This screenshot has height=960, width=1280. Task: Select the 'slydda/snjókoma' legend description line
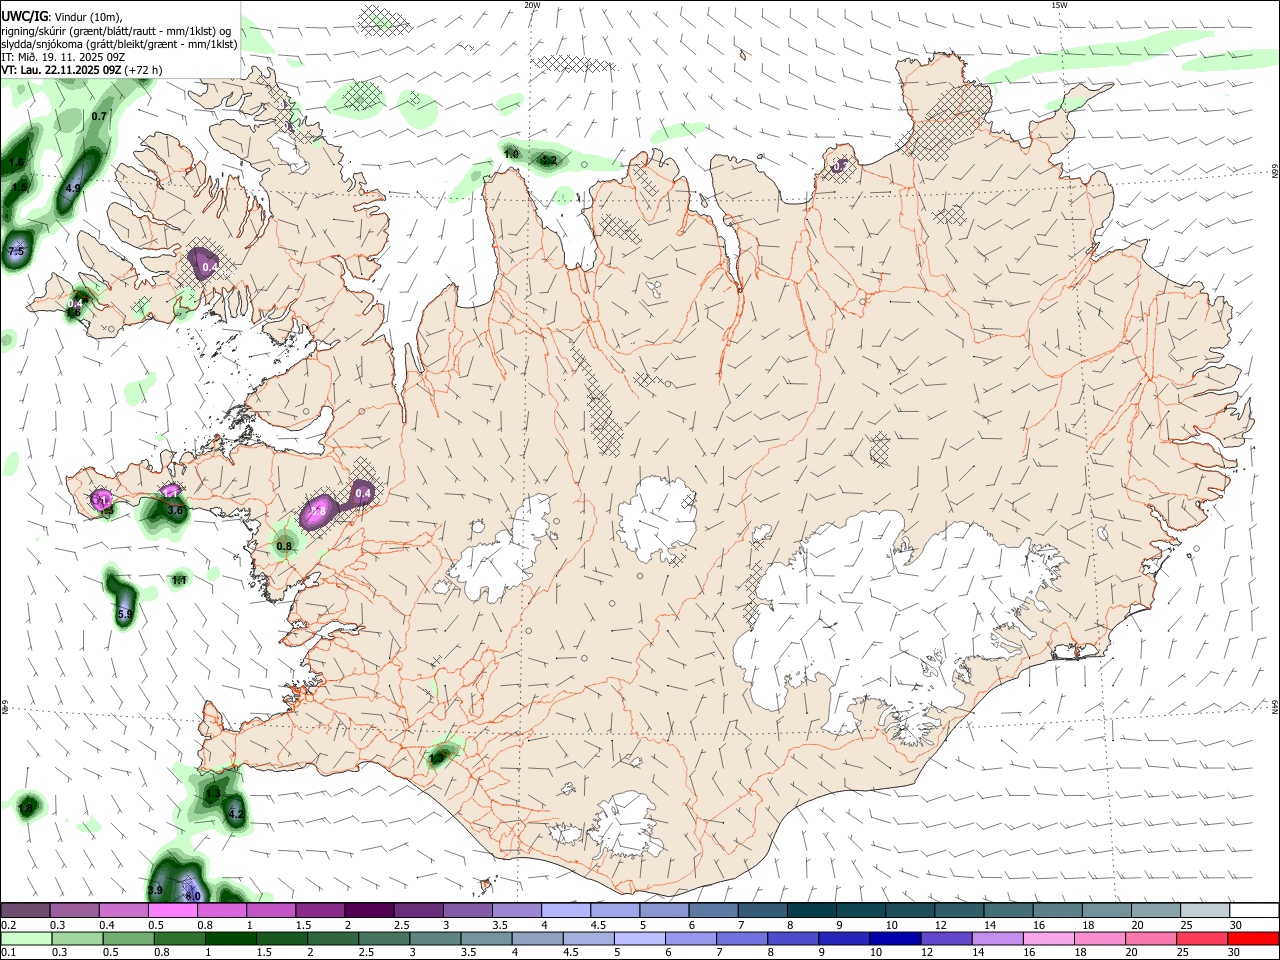point(119,44)
